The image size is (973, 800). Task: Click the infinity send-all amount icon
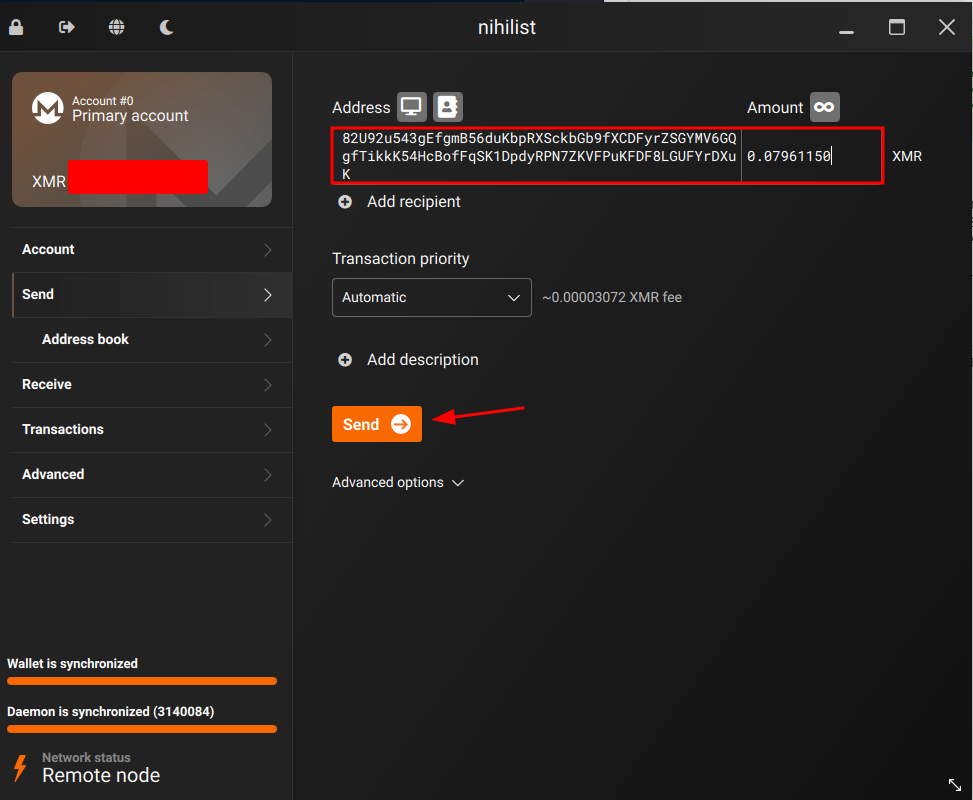[x=824, y=107]
